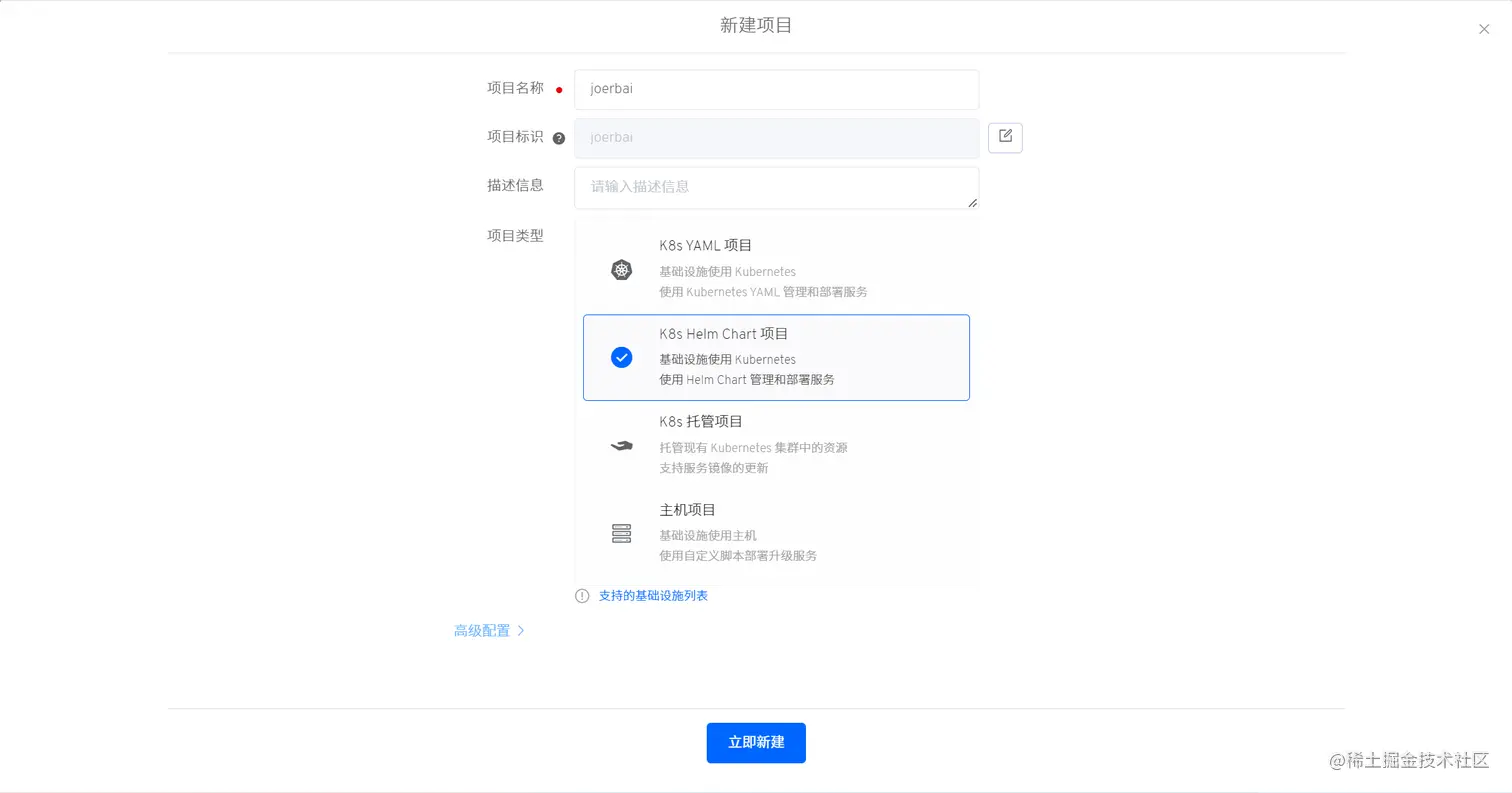Pick the 主机项目 project type title

click(x=688, y=509)
